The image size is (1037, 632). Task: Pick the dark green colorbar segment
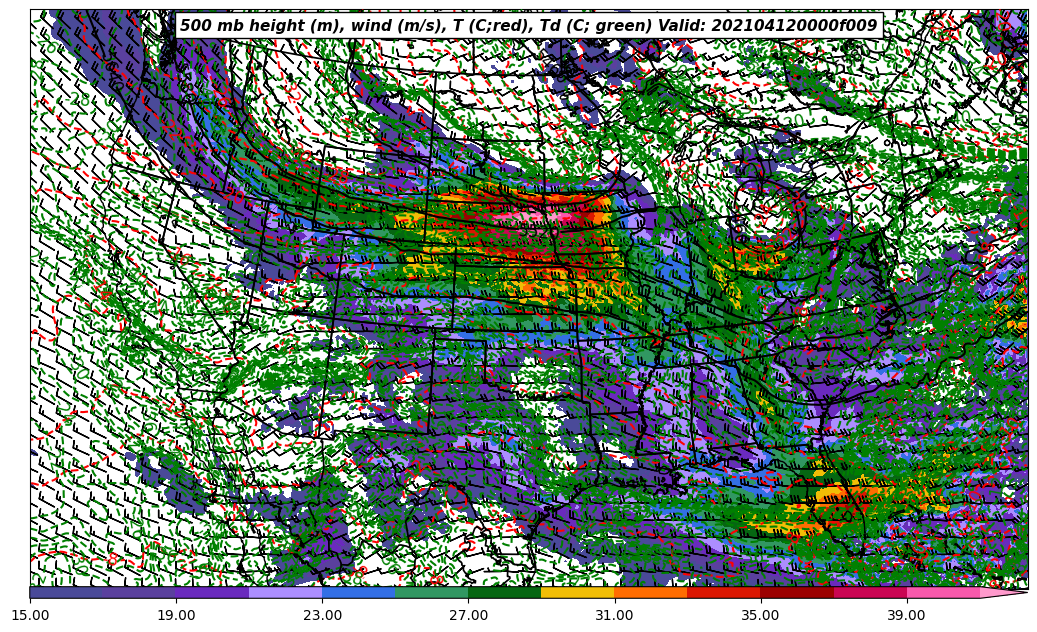coord(504,592)
